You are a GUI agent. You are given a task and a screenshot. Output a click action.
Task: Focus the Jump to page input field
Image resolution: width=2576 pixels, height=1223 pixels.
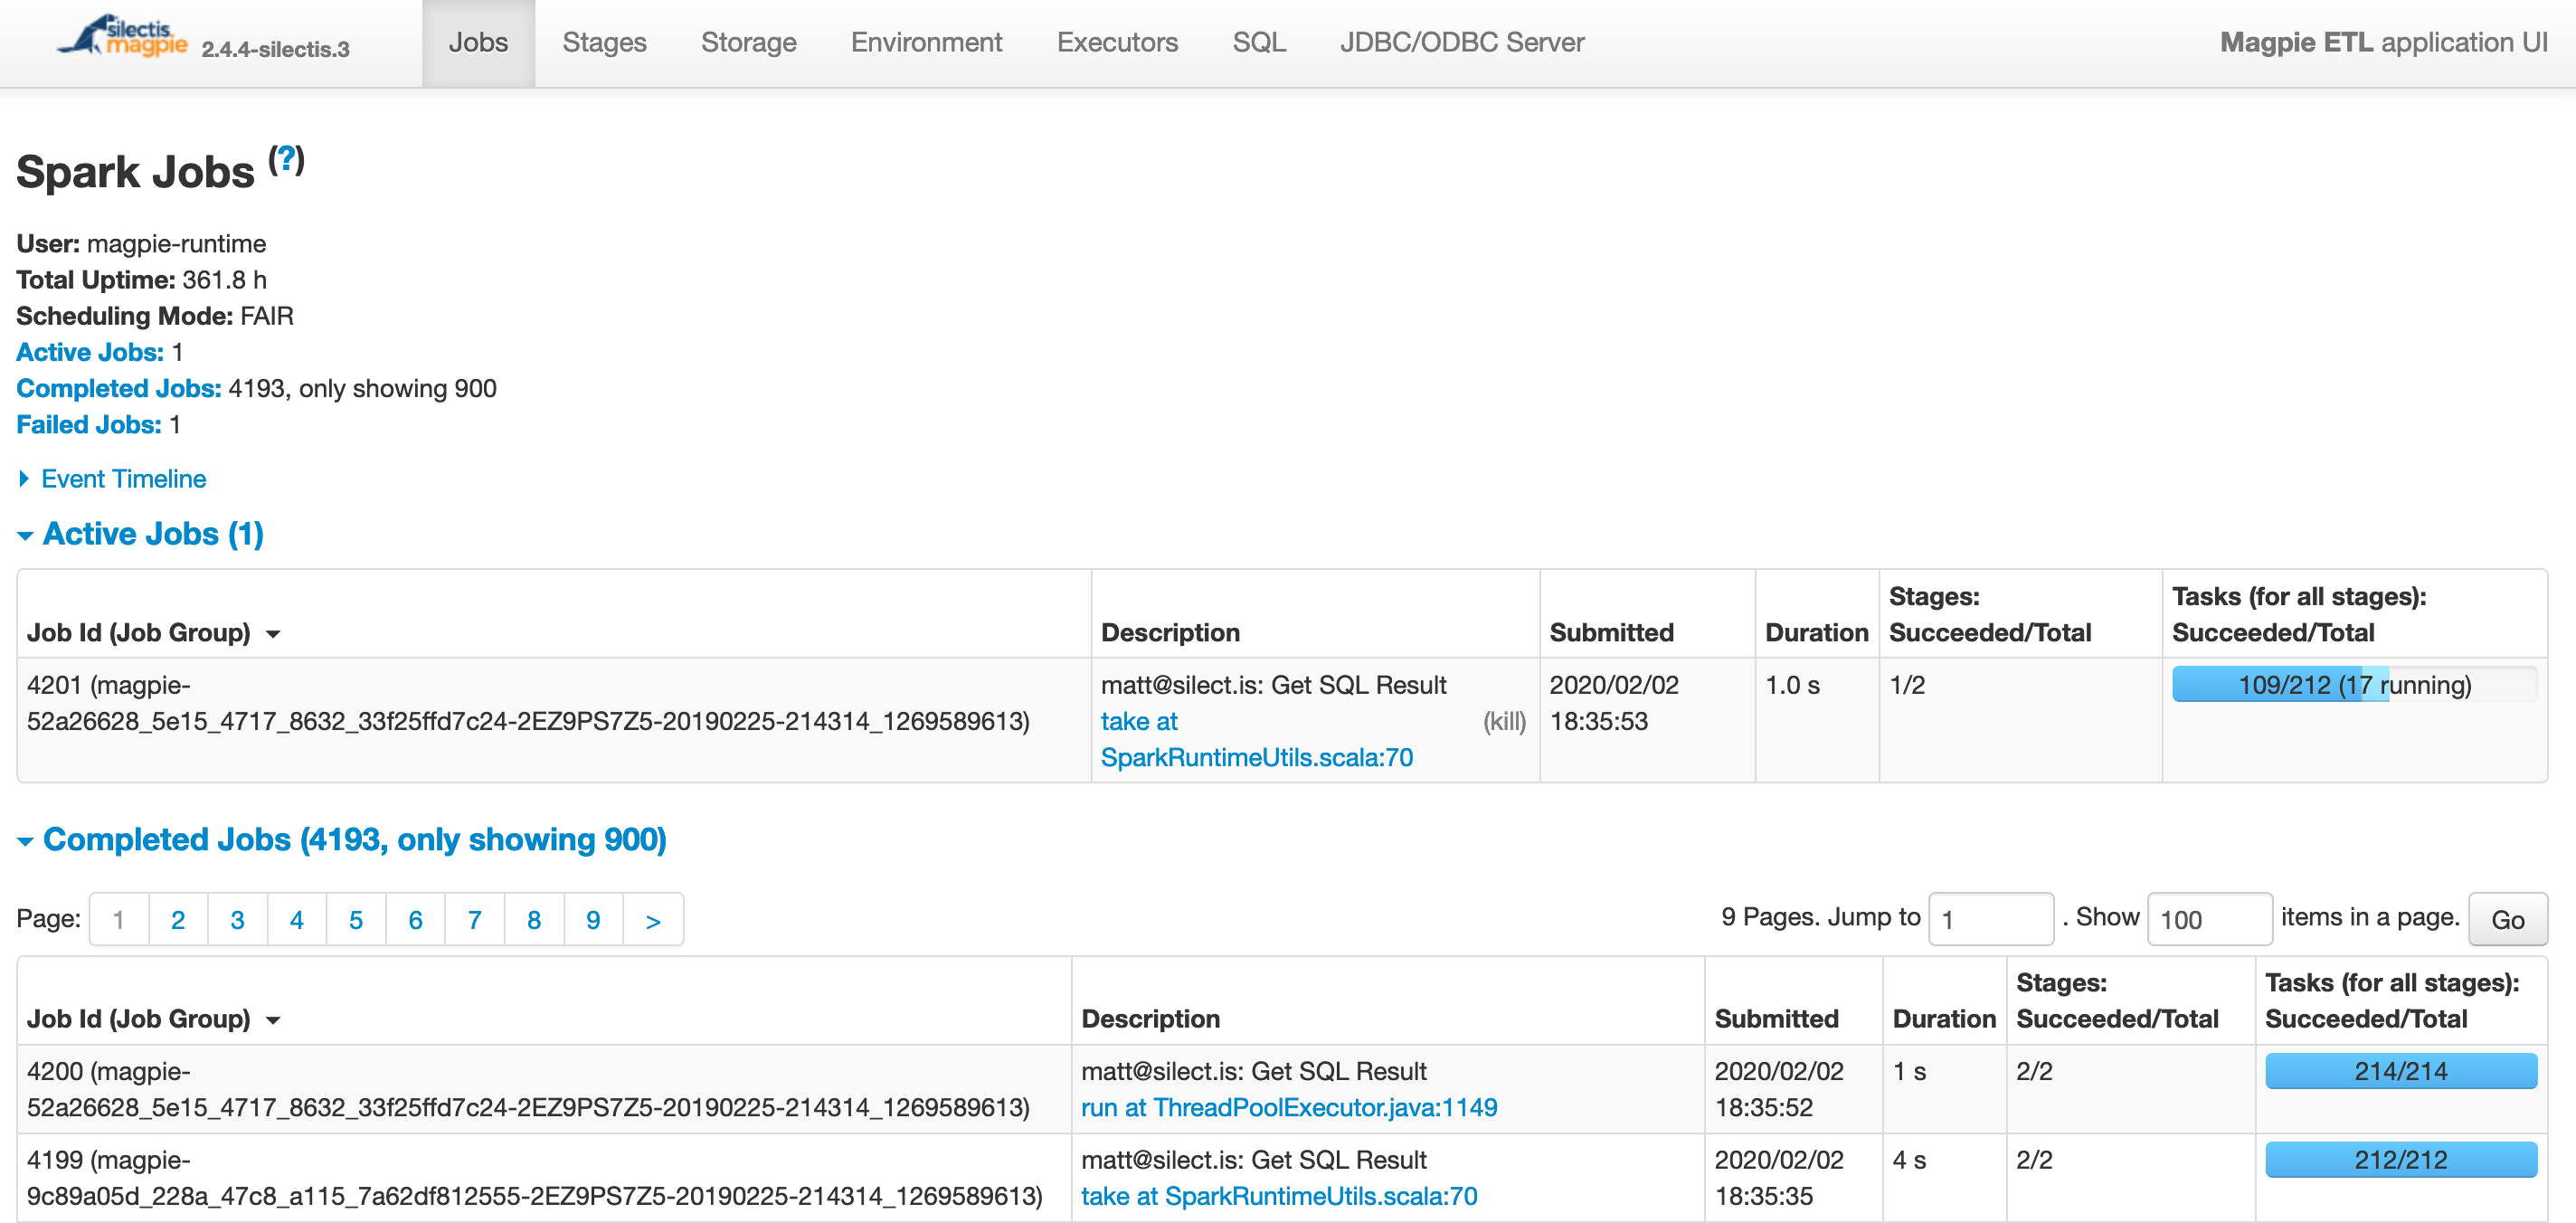1990,920
